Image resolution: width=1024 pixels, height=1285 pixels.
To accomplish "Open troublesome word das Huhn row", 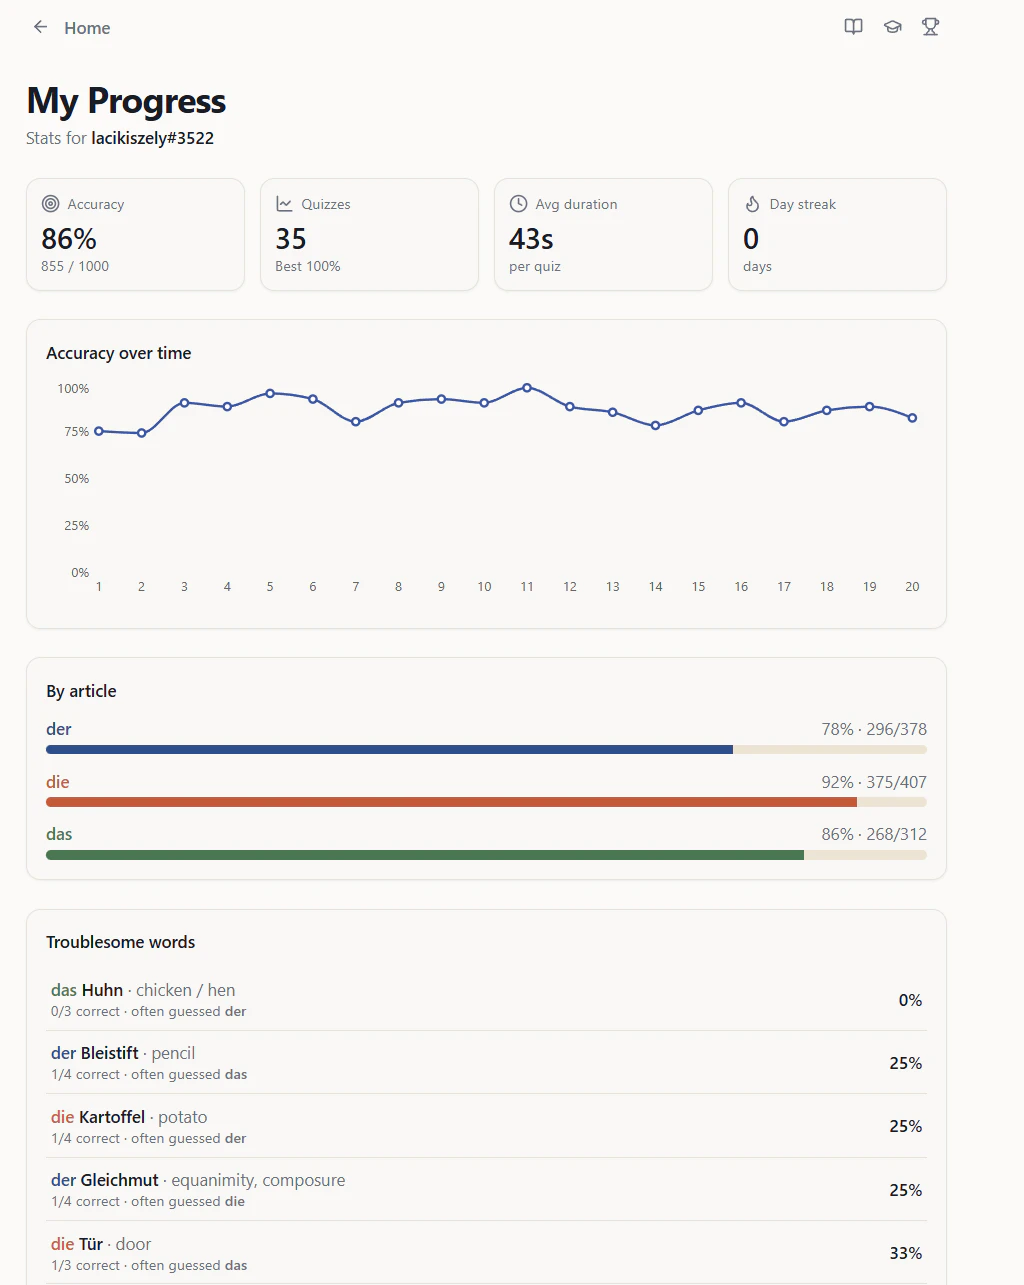I will point(486,1000).
